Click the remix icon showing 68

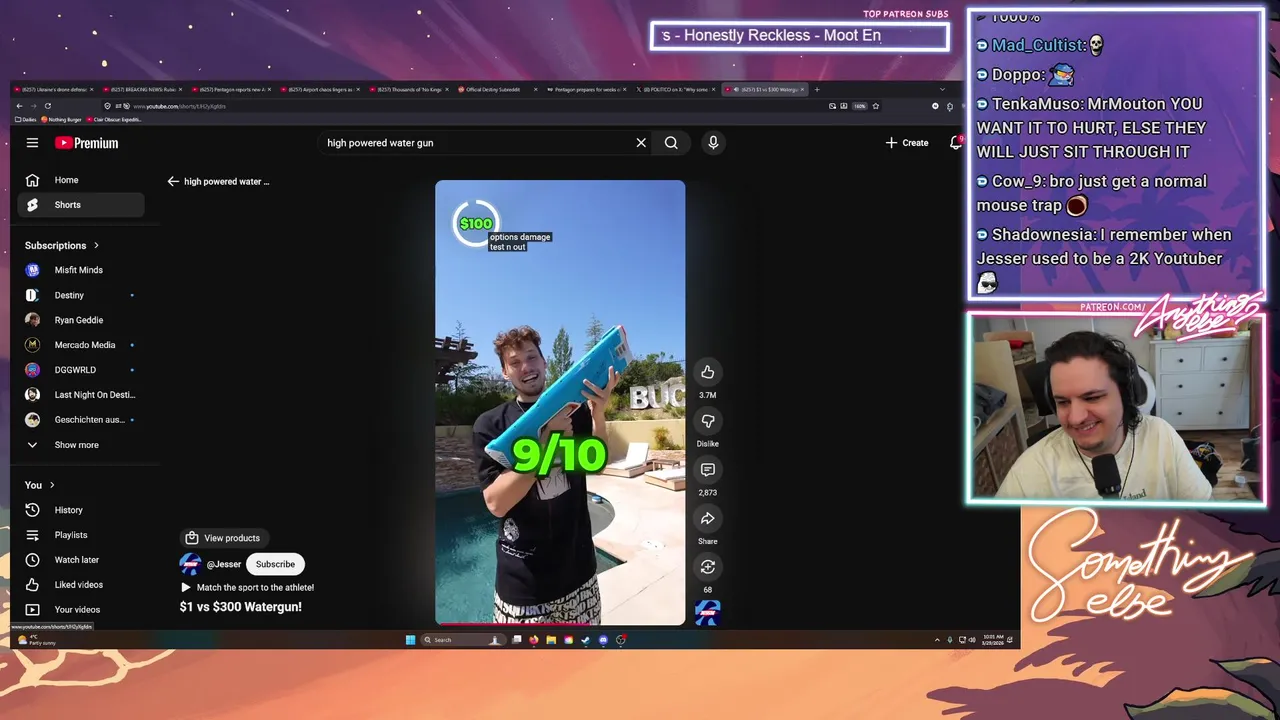707,567
